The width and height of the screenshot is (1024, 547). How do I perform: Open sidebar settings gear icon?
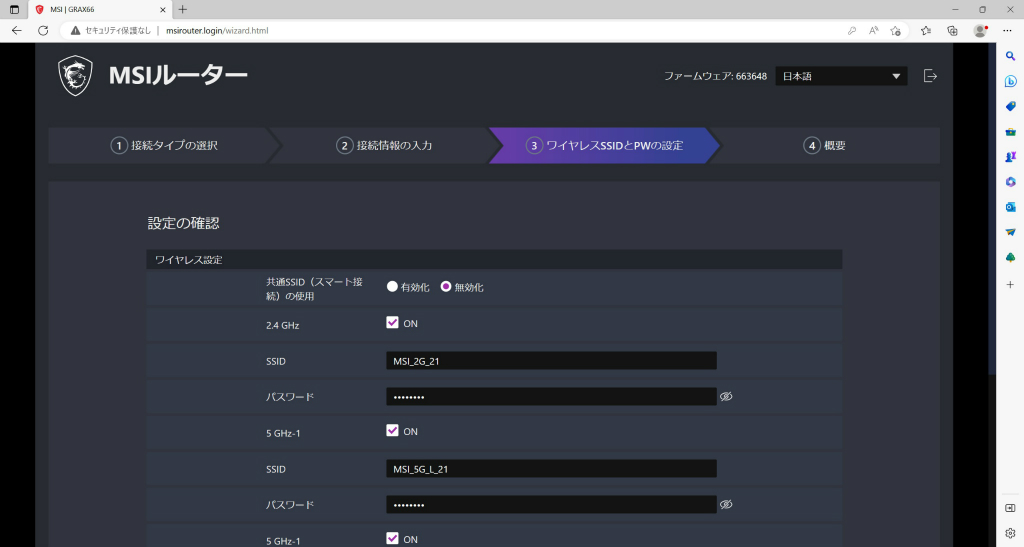click(1010, 533)
